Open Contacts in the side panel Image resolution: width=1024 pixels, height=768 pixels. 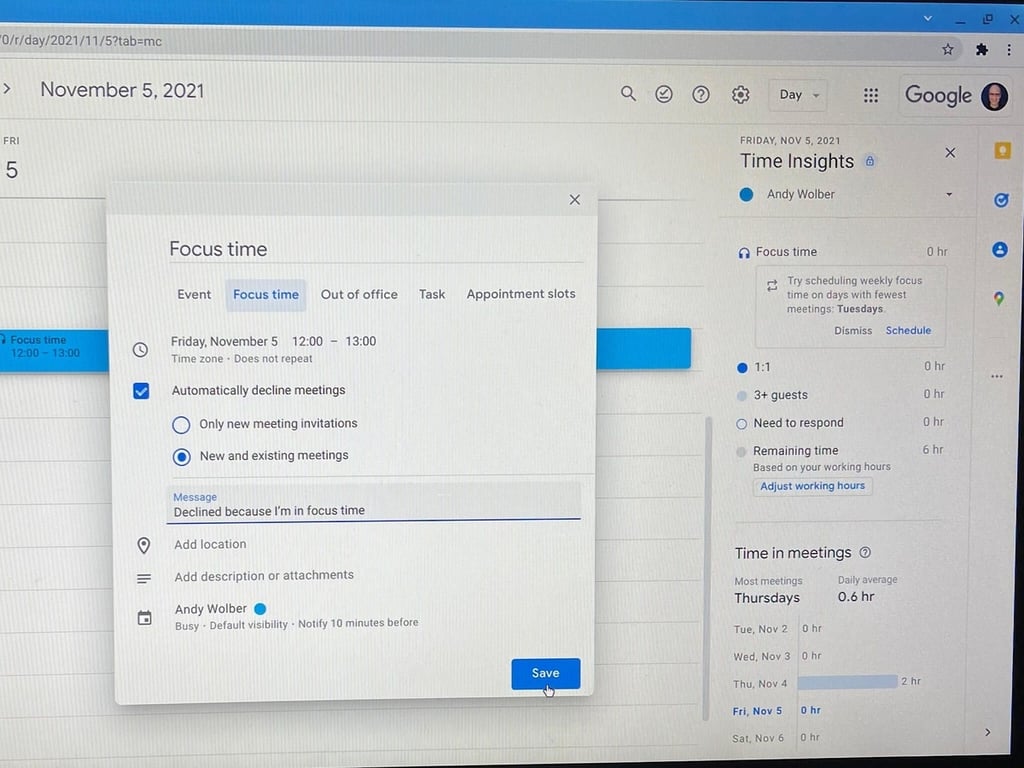tap(999, 249)
